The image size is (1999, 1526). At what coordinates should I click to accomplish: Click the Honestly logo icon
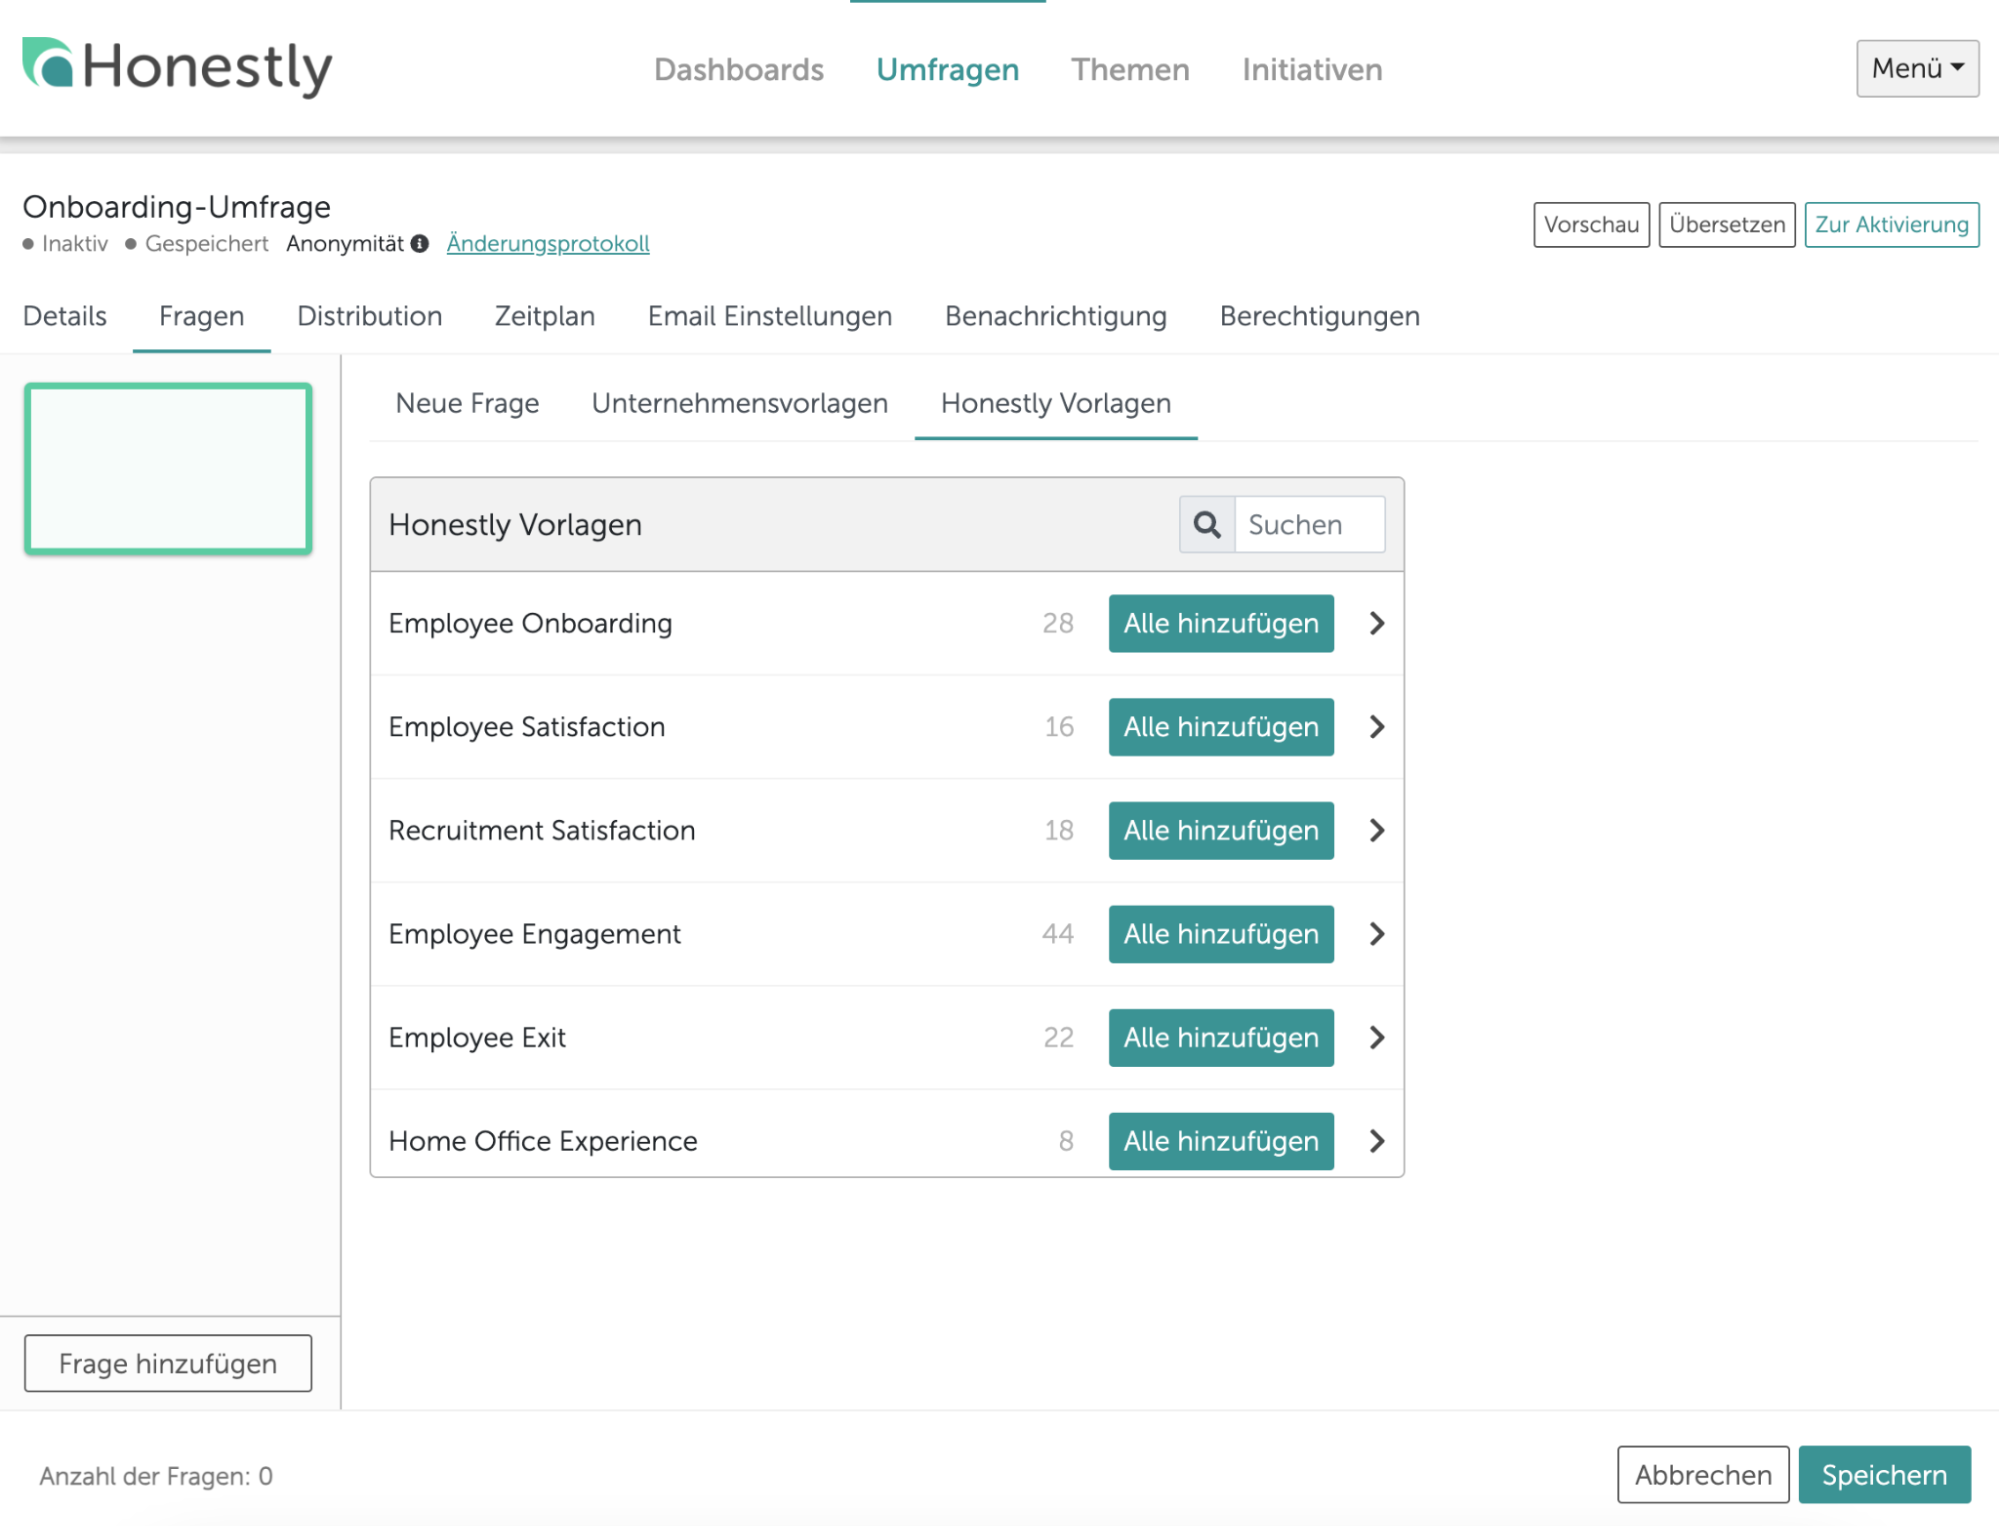[48, 64]
